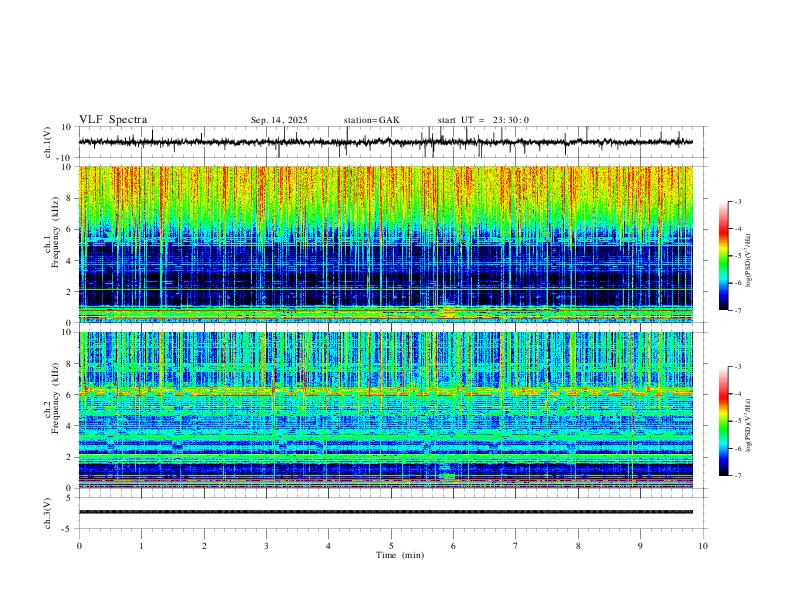This screenshot has height=612, width=792.
Task: Click the "station=GAK" header label
Action: click(371, 120)
